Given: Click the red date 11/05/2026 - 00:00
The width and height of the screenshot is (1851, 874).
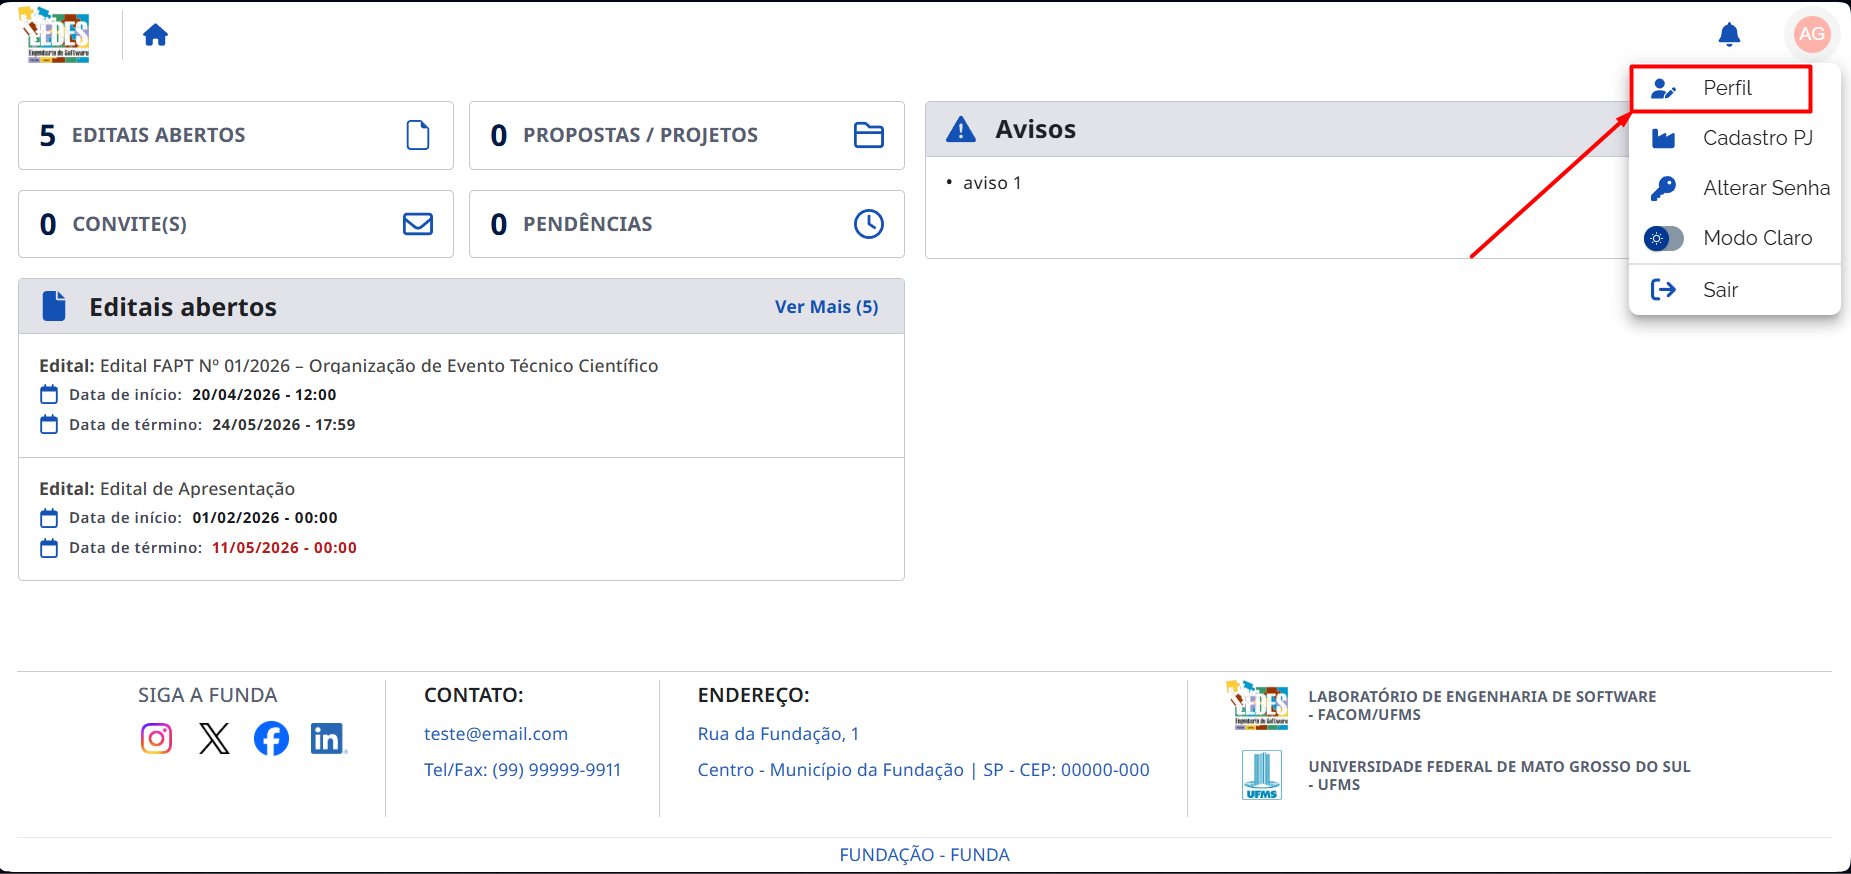Looking at the screenshot, I should pos(284,548).
